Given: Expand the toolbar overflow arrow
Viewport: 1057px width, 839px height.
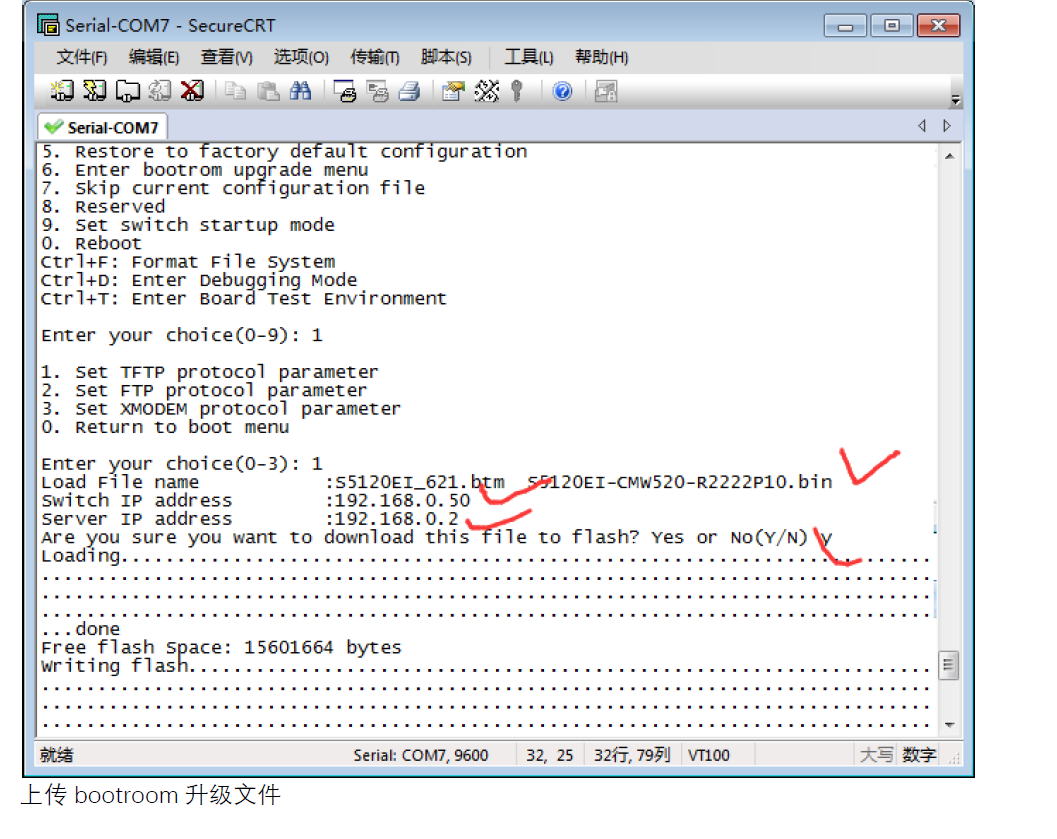Looking at the screenshot, I should [955, 100].
